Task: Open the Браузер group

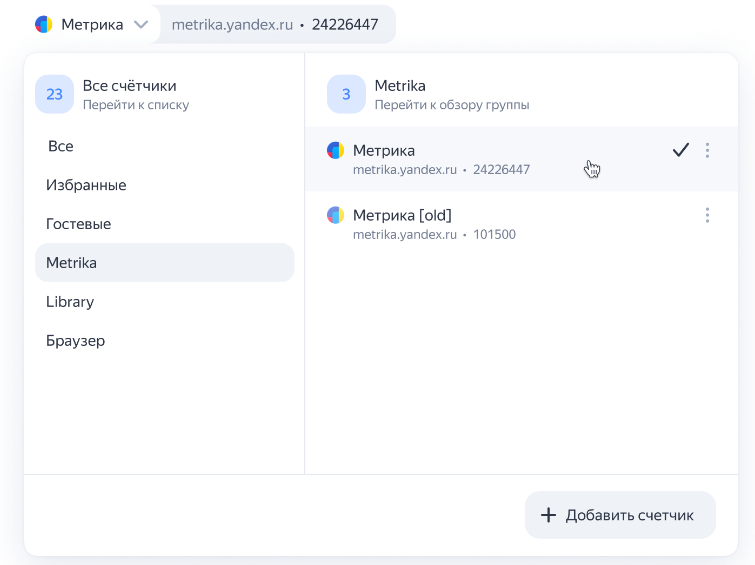Action: (x=75, y=341)
